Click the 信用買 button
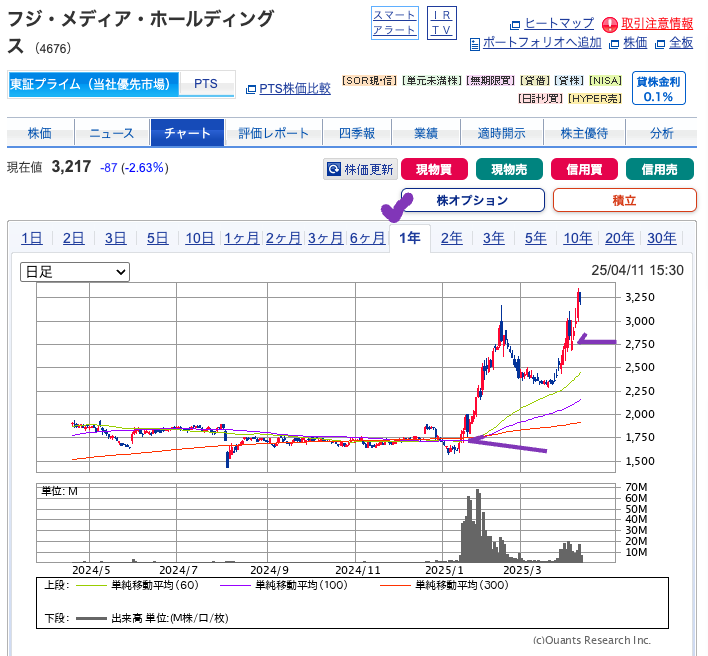708x656 pixels. pos(584,169)
